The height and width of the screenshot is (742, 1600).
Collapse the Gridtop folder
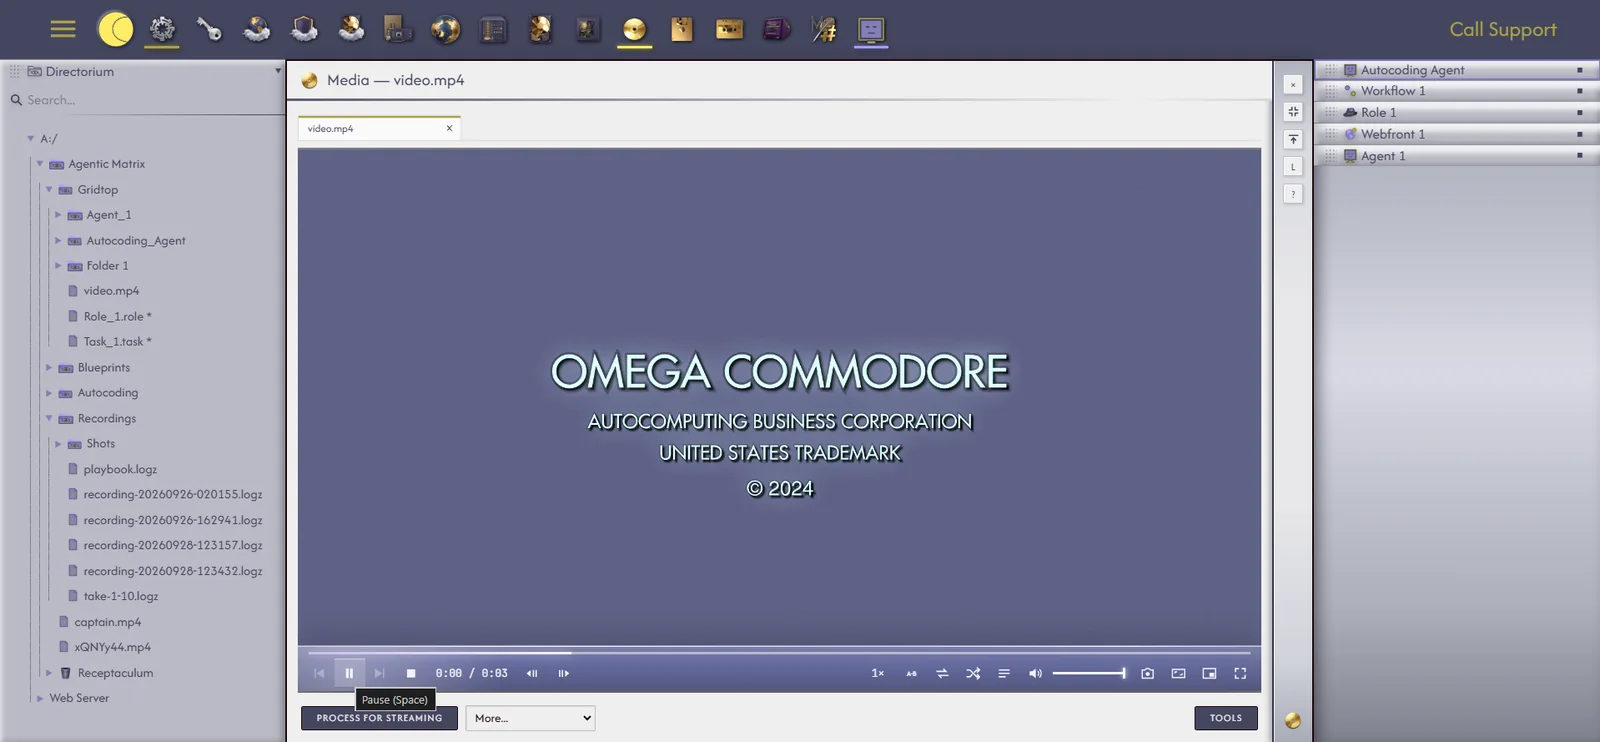[48, 190]
